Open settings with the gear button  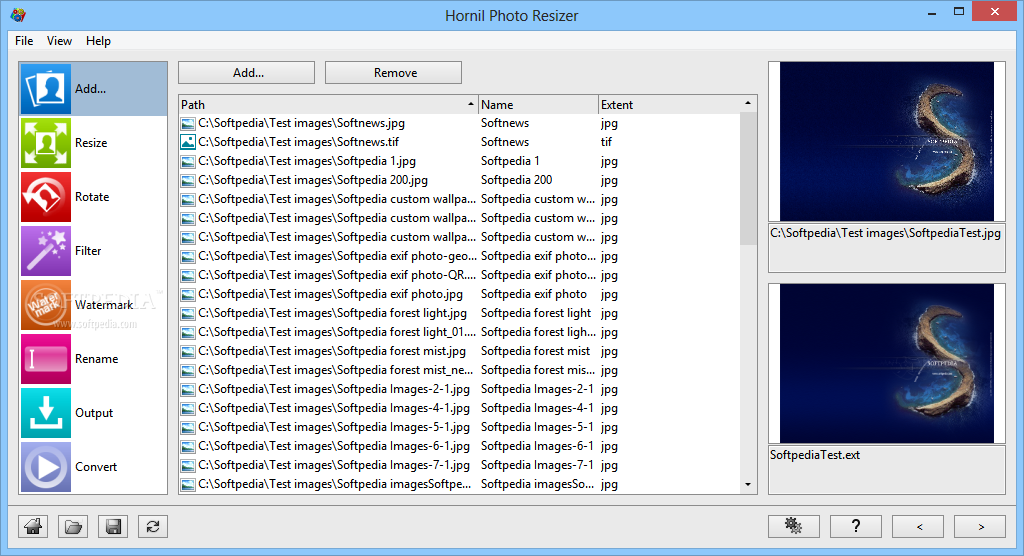point(793,527)
